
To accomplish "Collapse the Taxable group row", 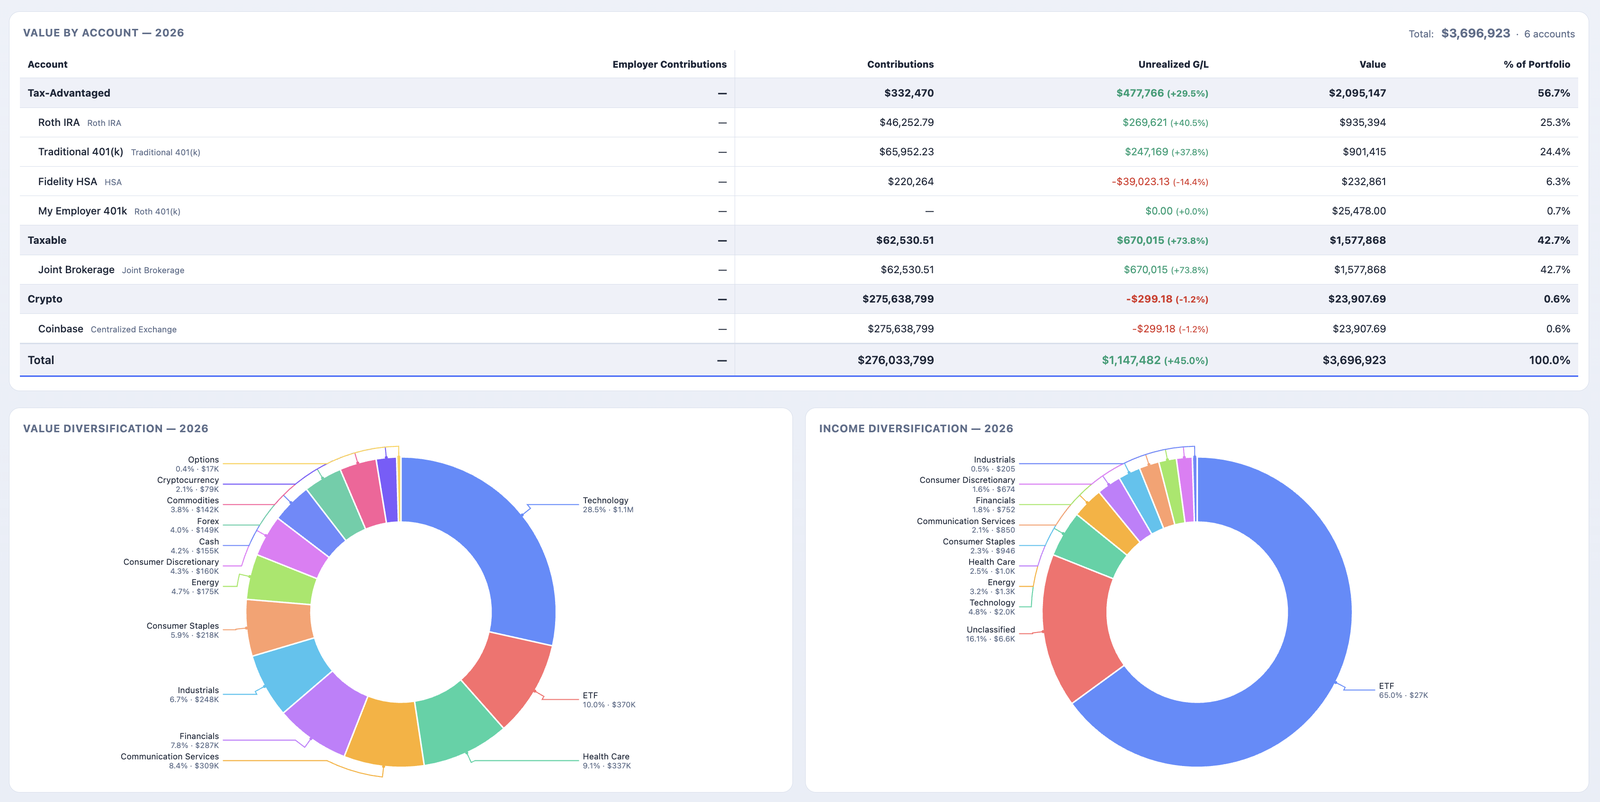I will [x=799, y=240].
